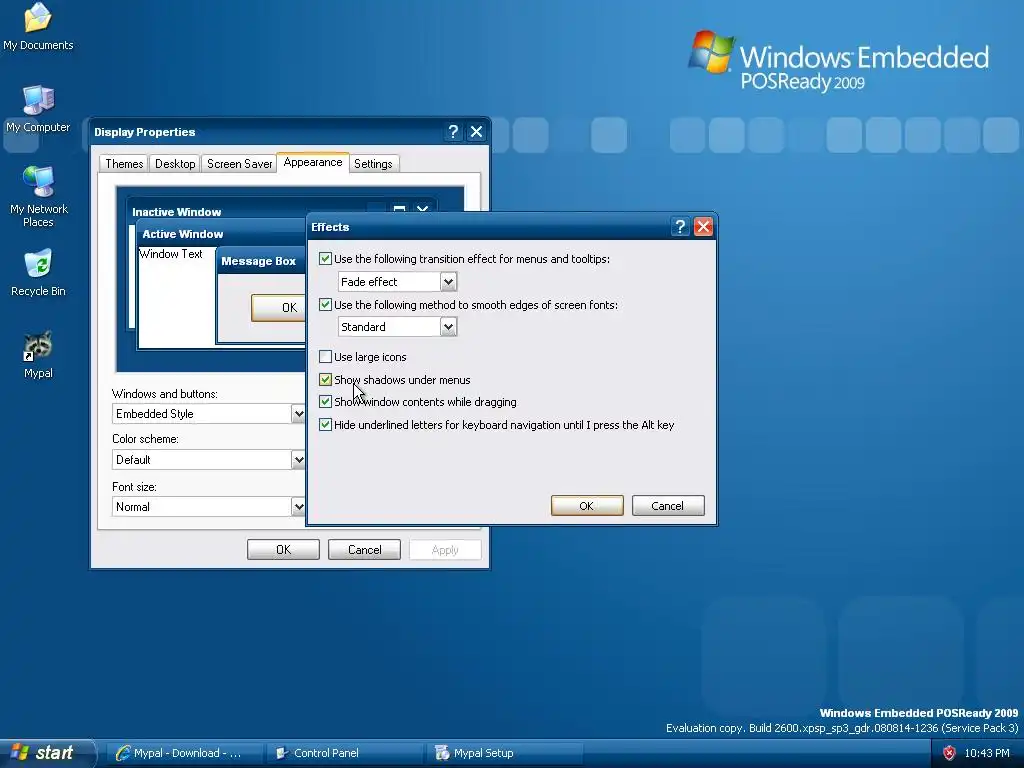Switch to Mypal Setup taskbar item

[505, 753]
